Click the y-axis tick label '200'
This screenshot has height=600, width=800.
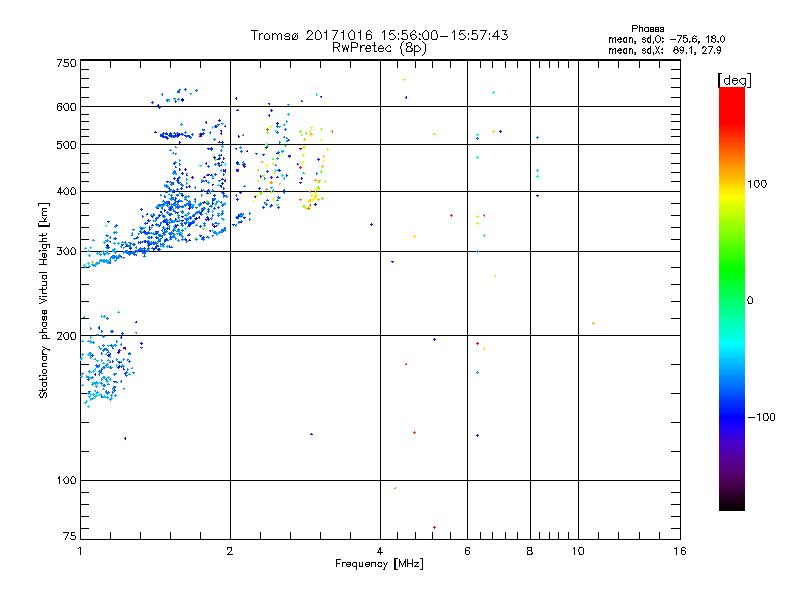(66, 336)
